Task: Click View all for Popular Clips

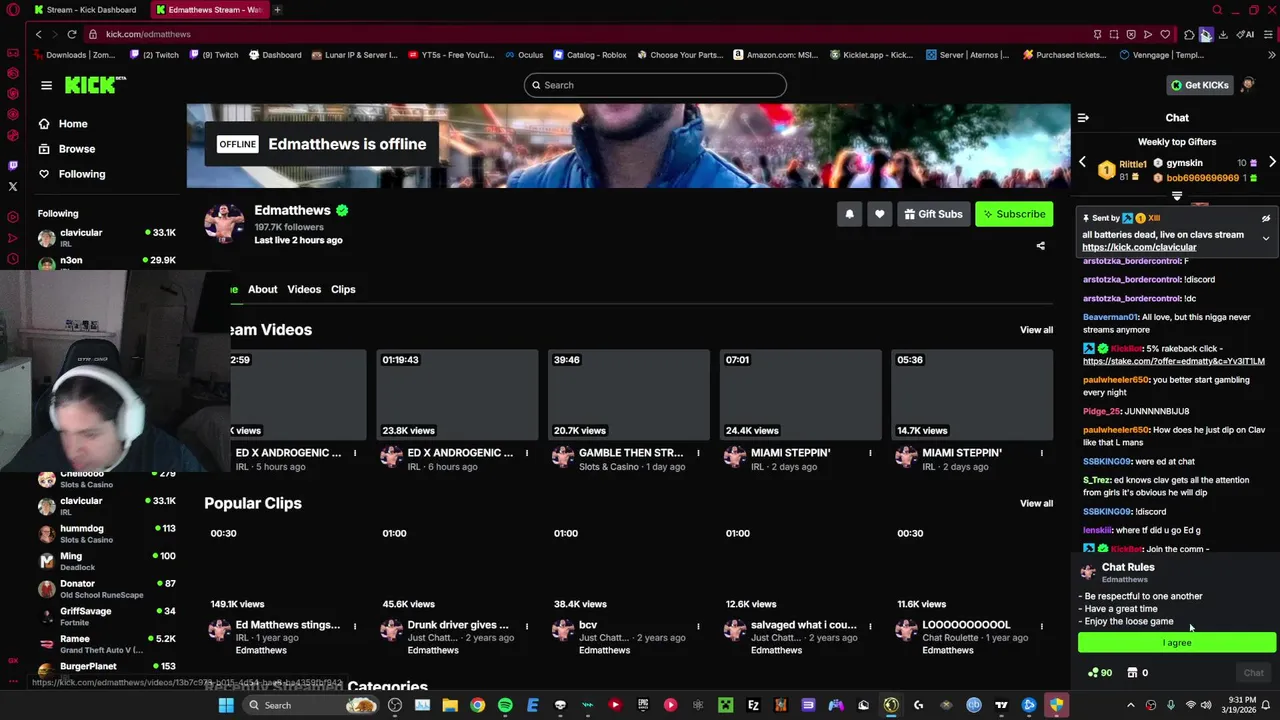Action: (x=1036, y=503)
